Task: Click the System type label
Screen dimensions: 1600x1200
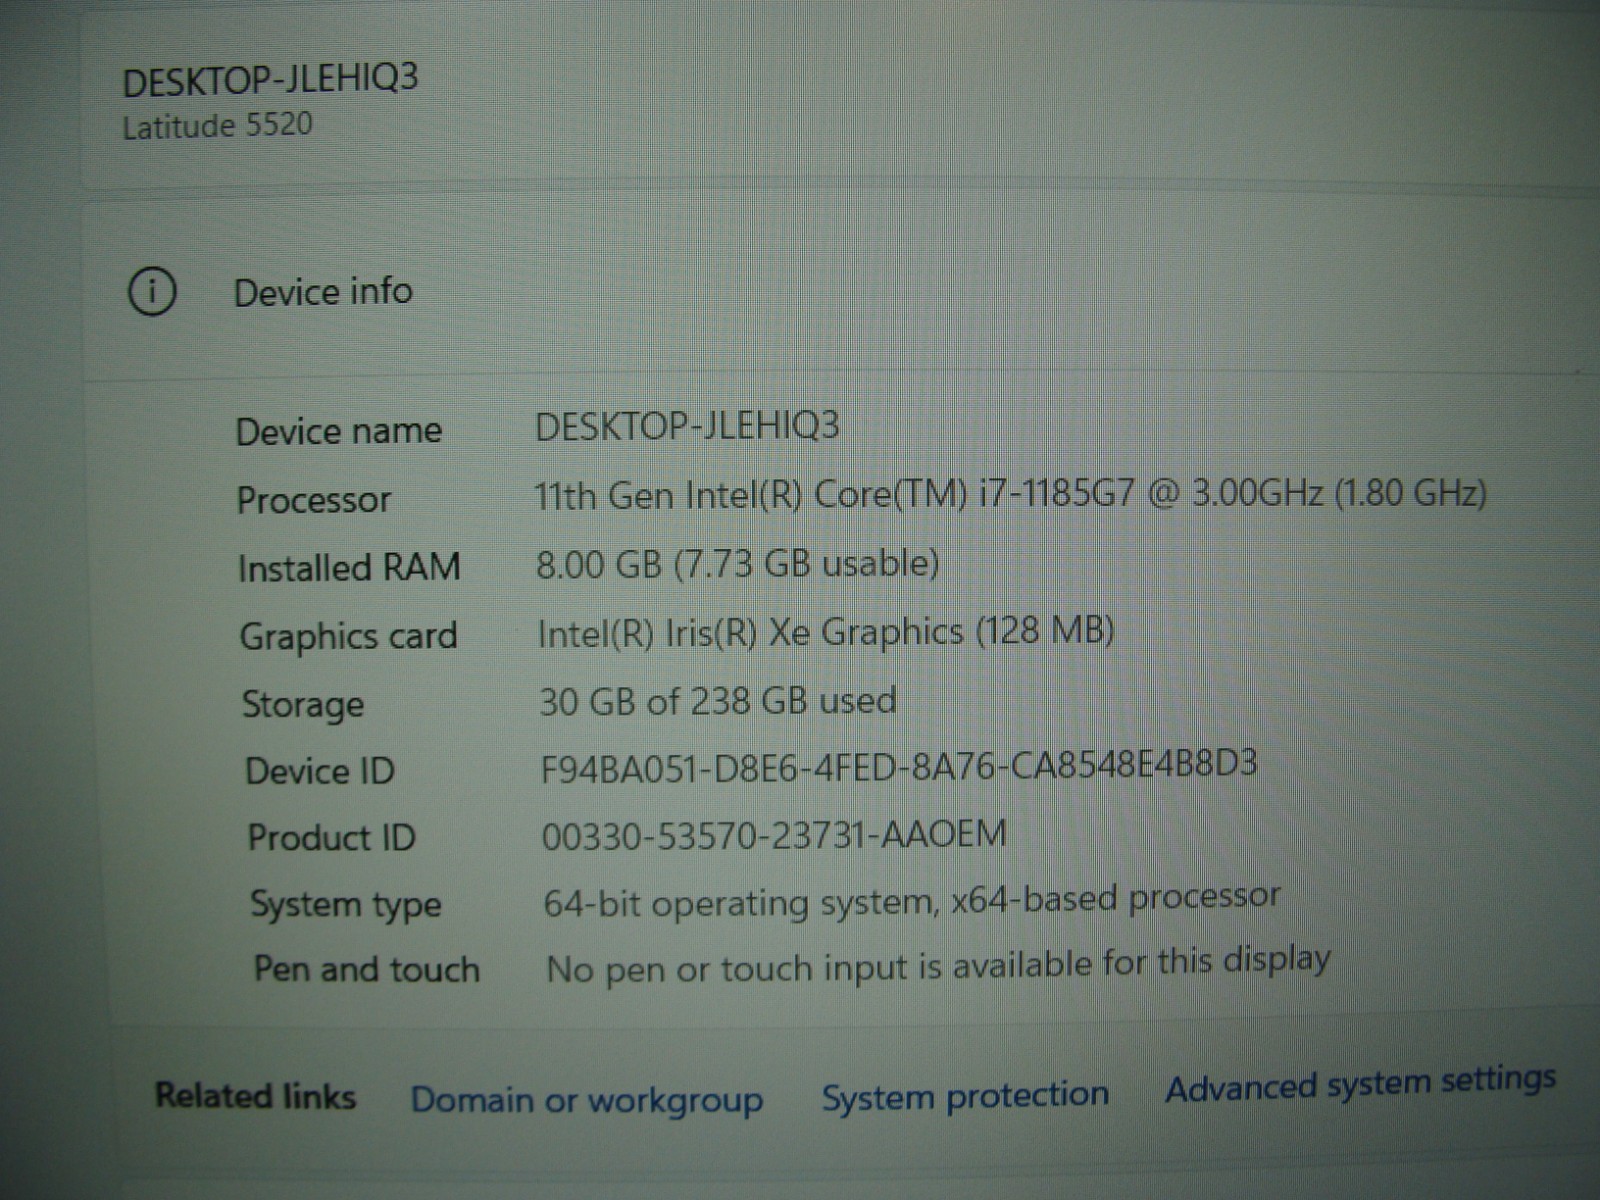Action: (346, 905)
